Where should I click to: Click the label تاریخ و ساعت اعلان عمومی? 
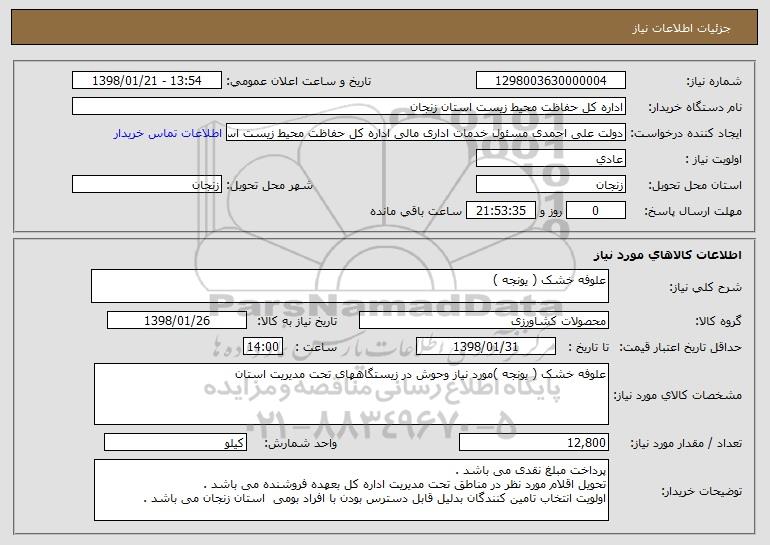(x=299, y=81)
